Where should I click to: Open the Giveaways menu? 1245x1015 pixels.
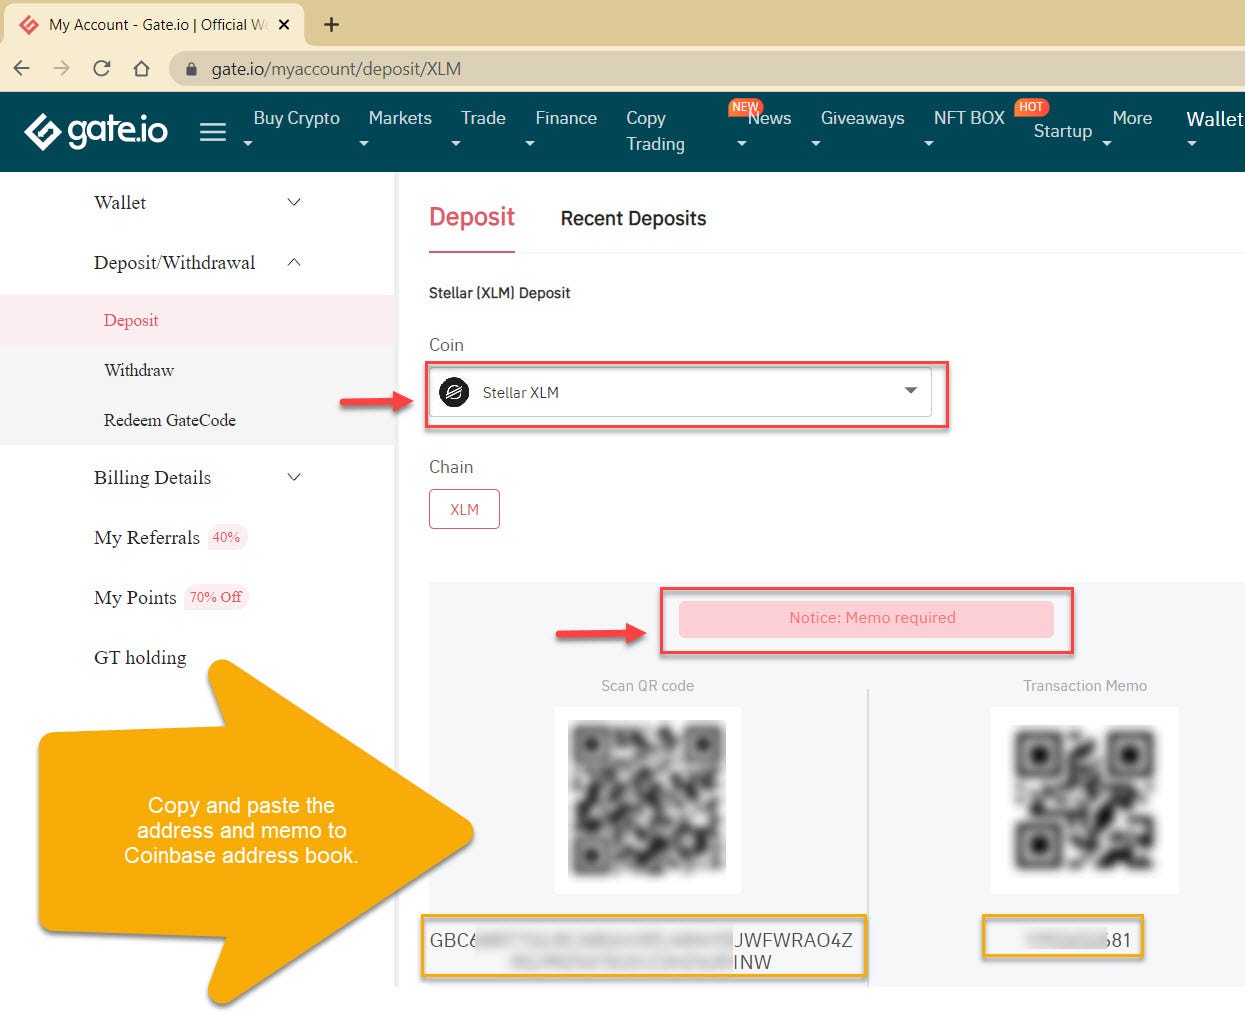[x=862, y=118]
